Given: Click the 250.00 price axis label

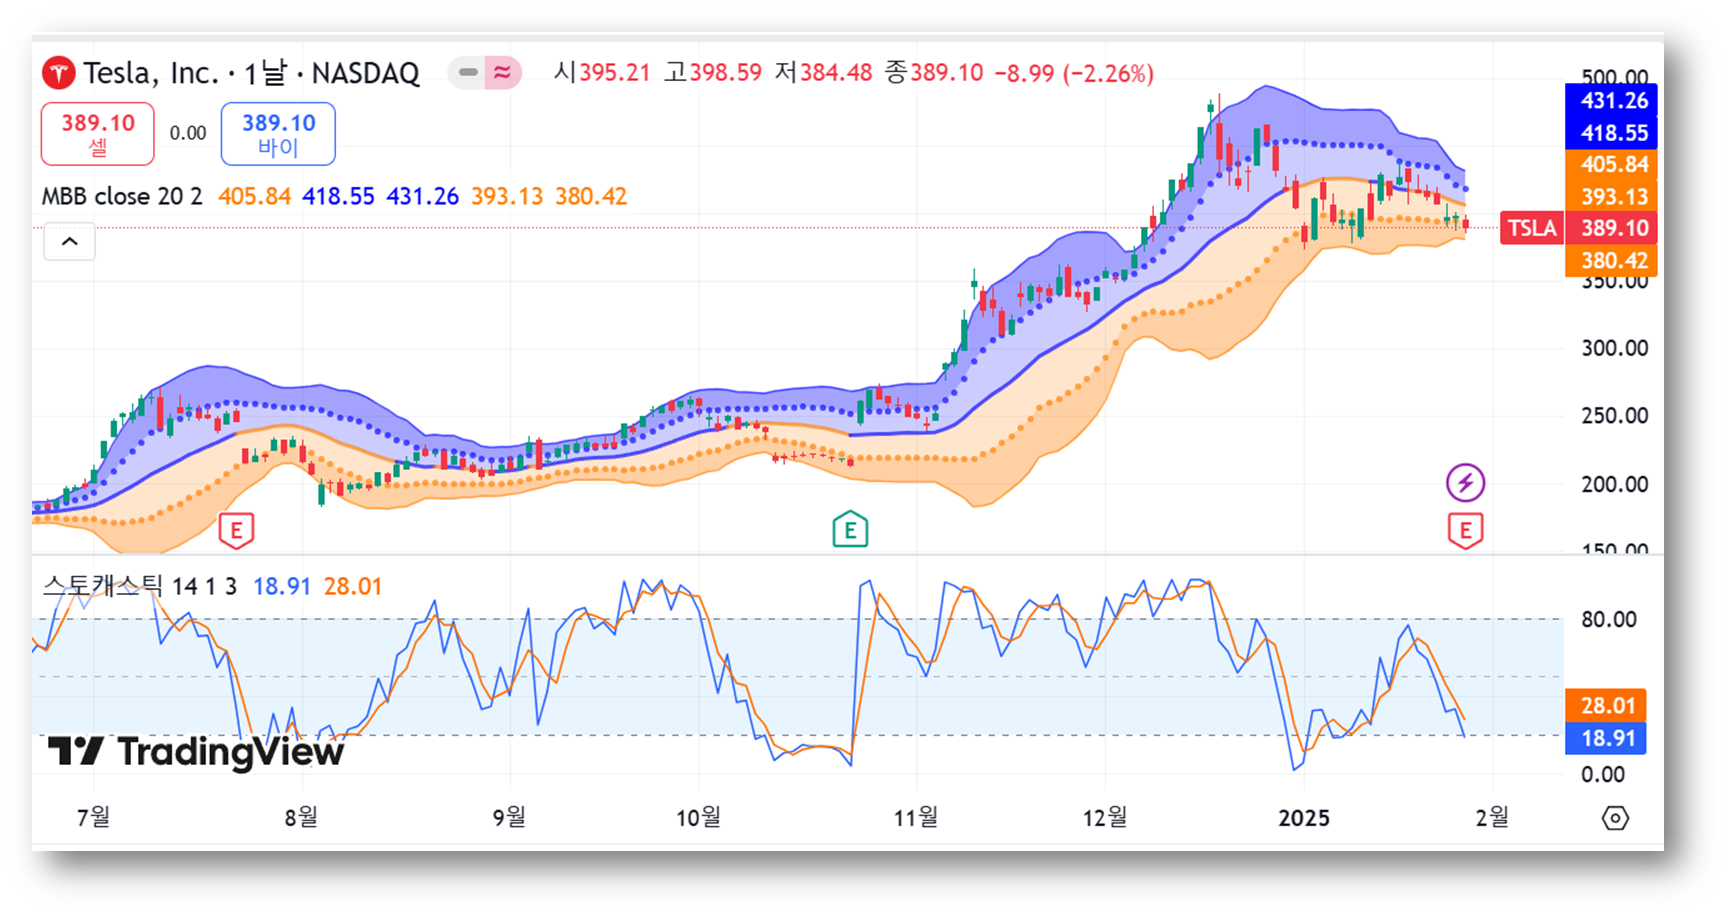Looking at the screenshot, I should point(1614,416).
